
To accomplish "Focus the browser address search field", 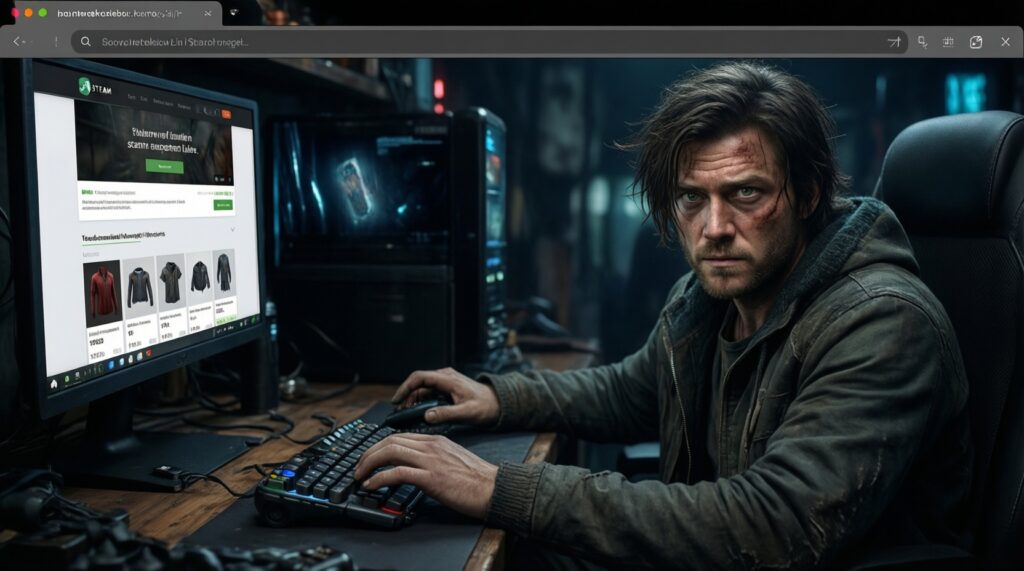I will click(x=489, y=42).
